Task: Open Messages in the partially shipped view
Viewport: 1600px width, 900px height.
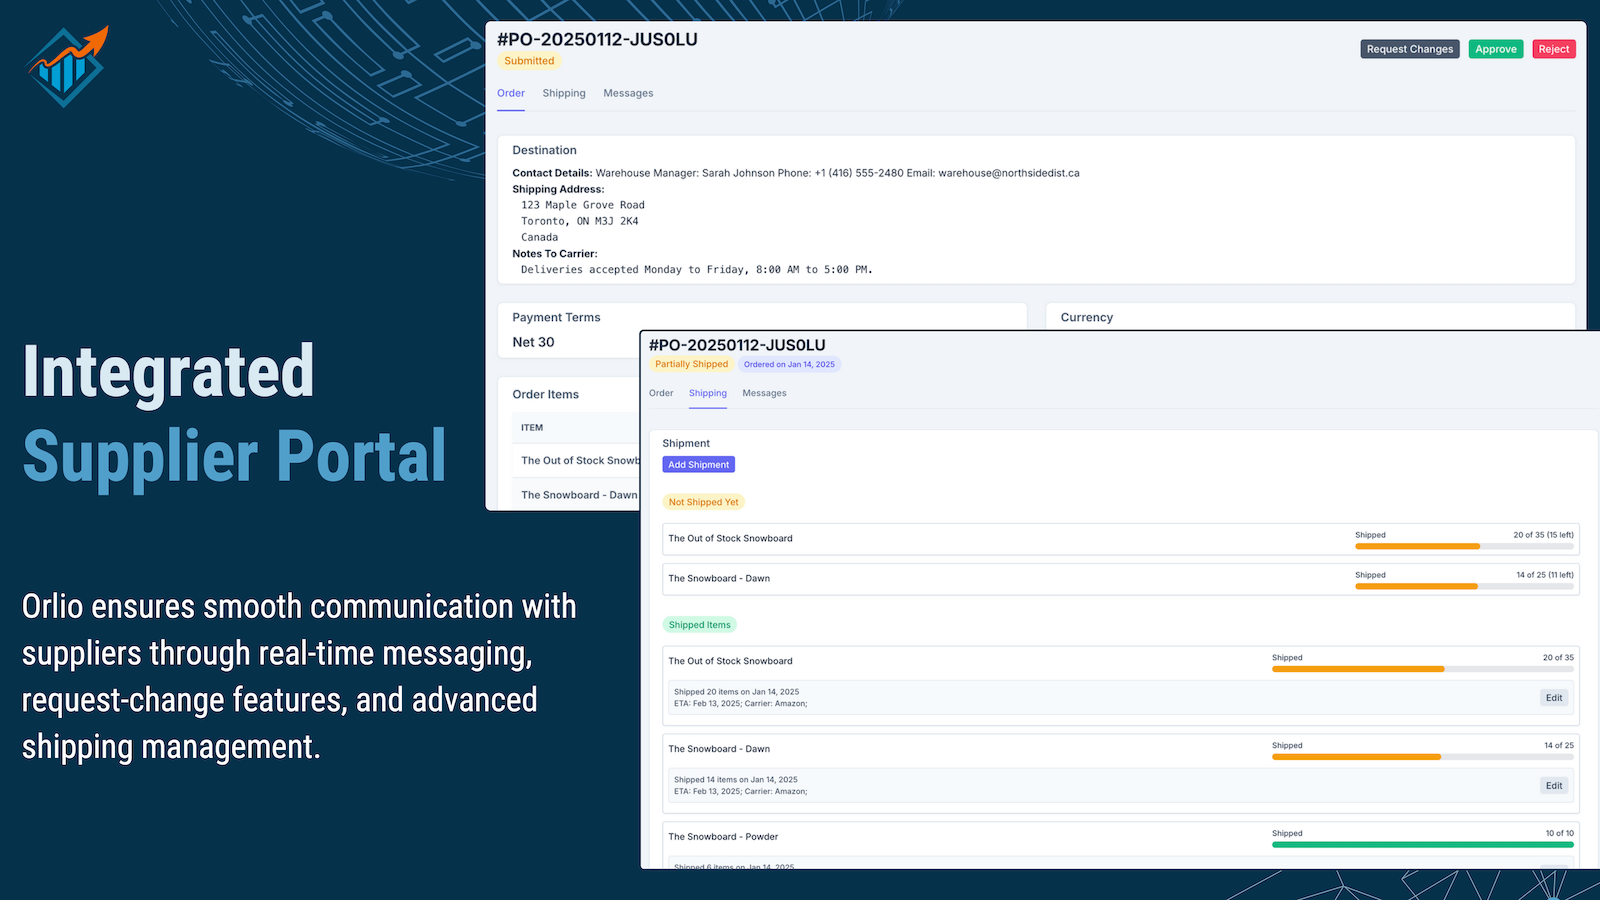Action: tap(764, 393)
